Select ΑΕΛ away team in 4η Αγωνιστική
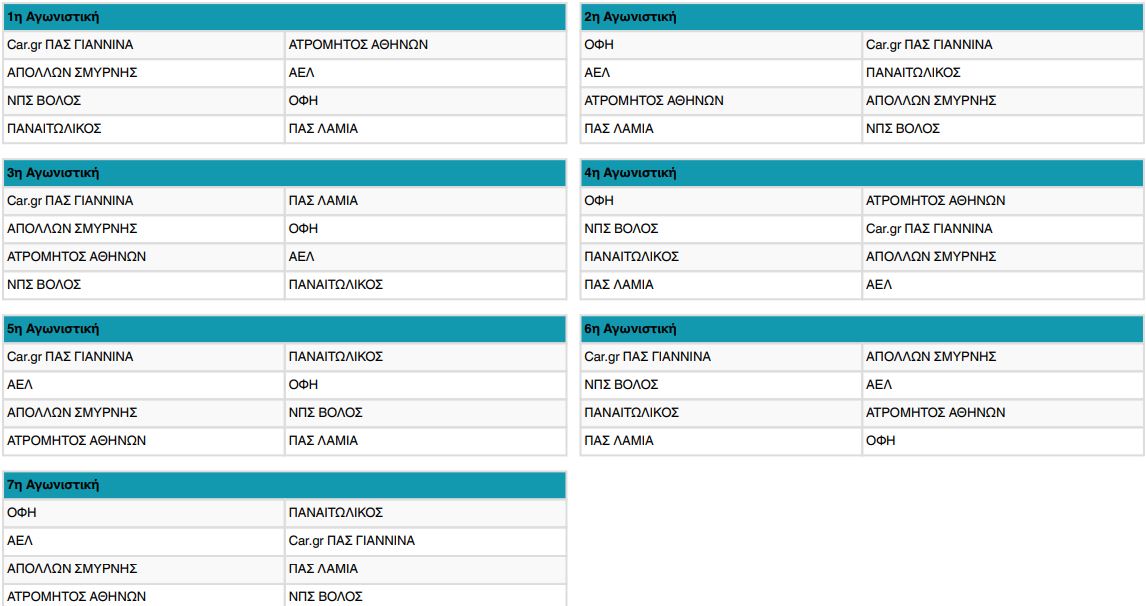Screen dimensions: 1146x606 pos(879,284)
